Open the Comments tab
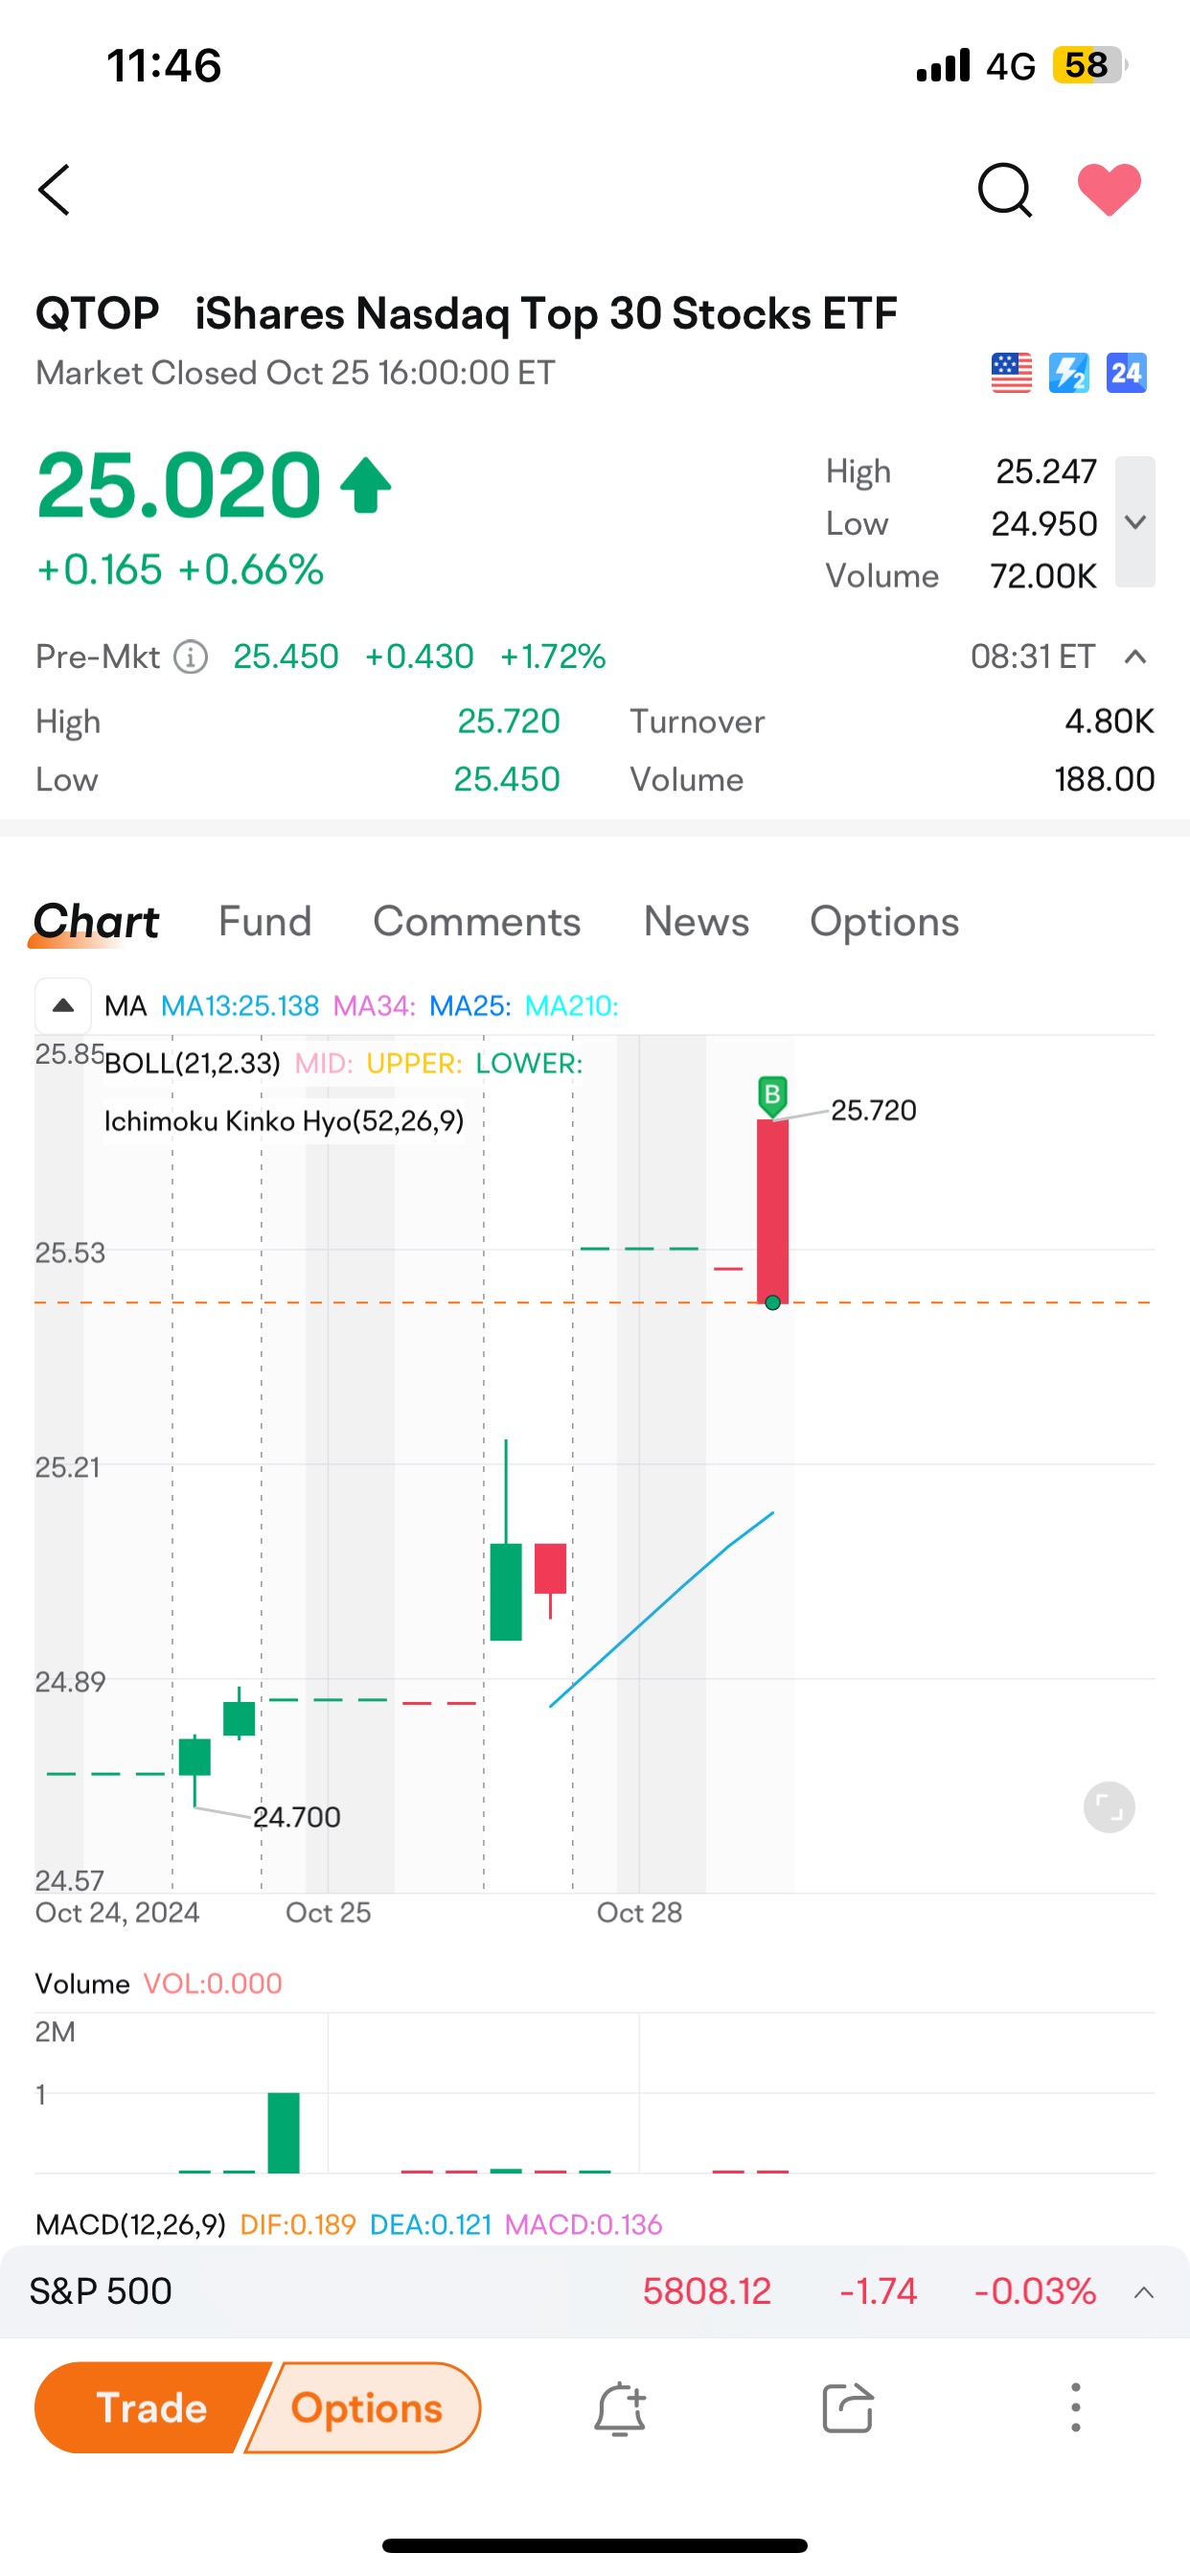 point(477,921)
